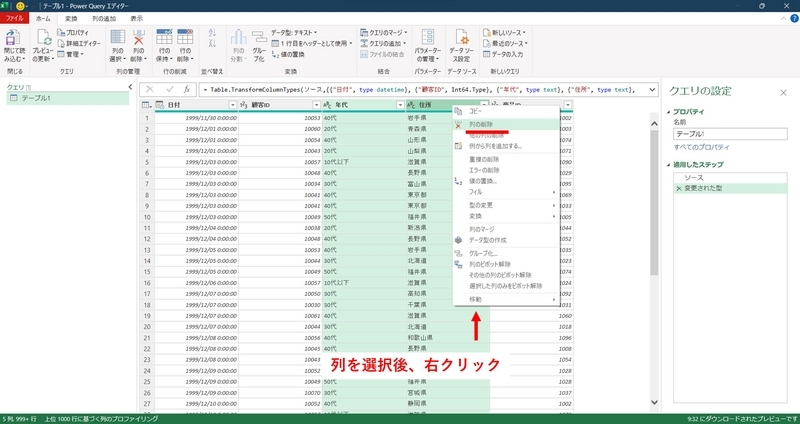Click the 年代 column ABC type icon

coord(329,105)
